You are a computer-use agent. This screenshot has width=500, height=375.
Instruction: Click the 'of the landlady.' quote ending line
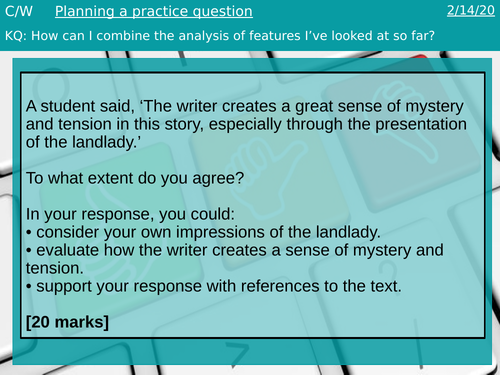coord(83,142)
